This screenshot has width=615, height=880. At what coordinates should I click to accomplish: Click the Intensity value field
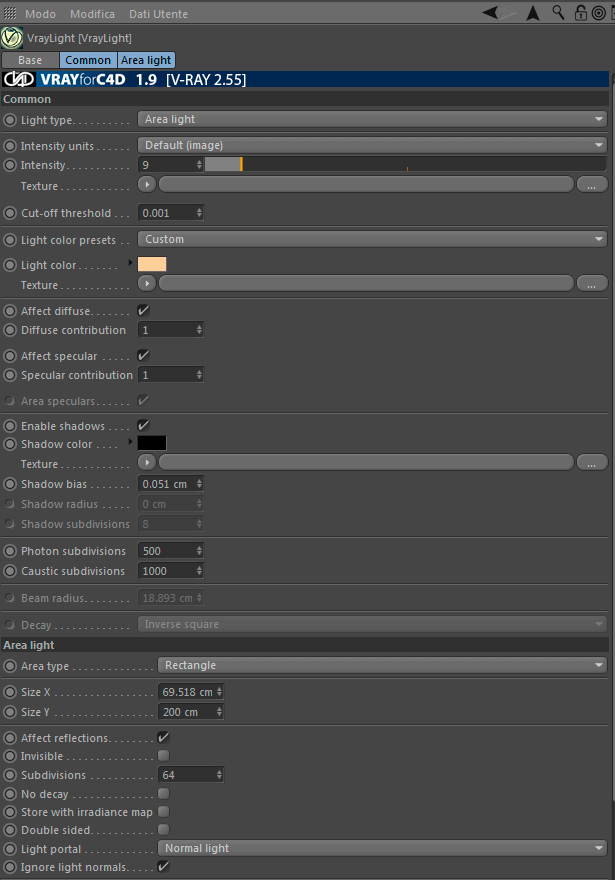pyautogui.click(x=167, y=164)
